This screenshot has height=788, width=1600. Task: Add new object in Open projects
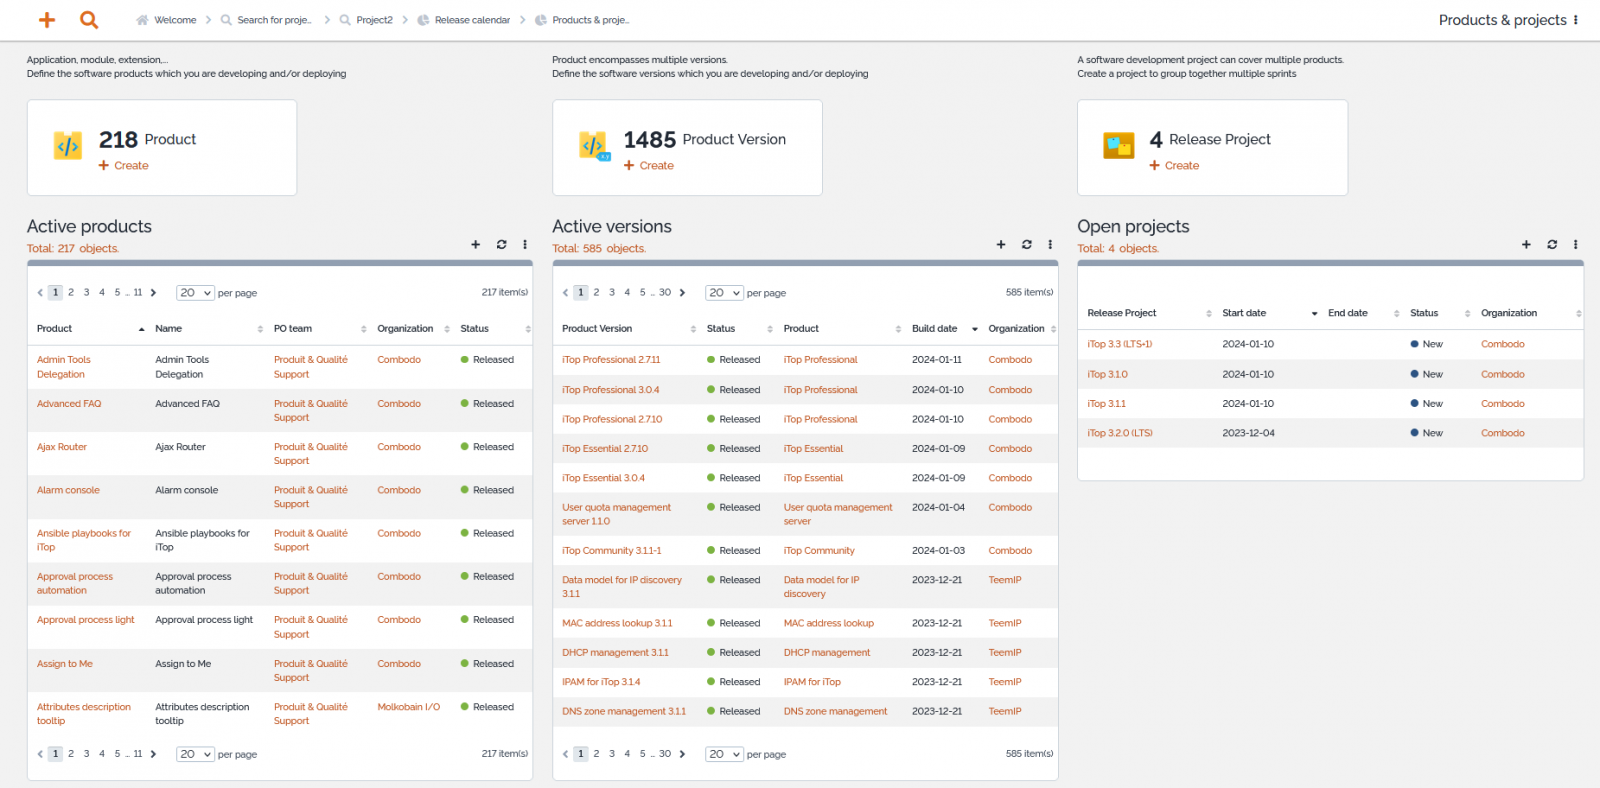[x=1526, y=244]
